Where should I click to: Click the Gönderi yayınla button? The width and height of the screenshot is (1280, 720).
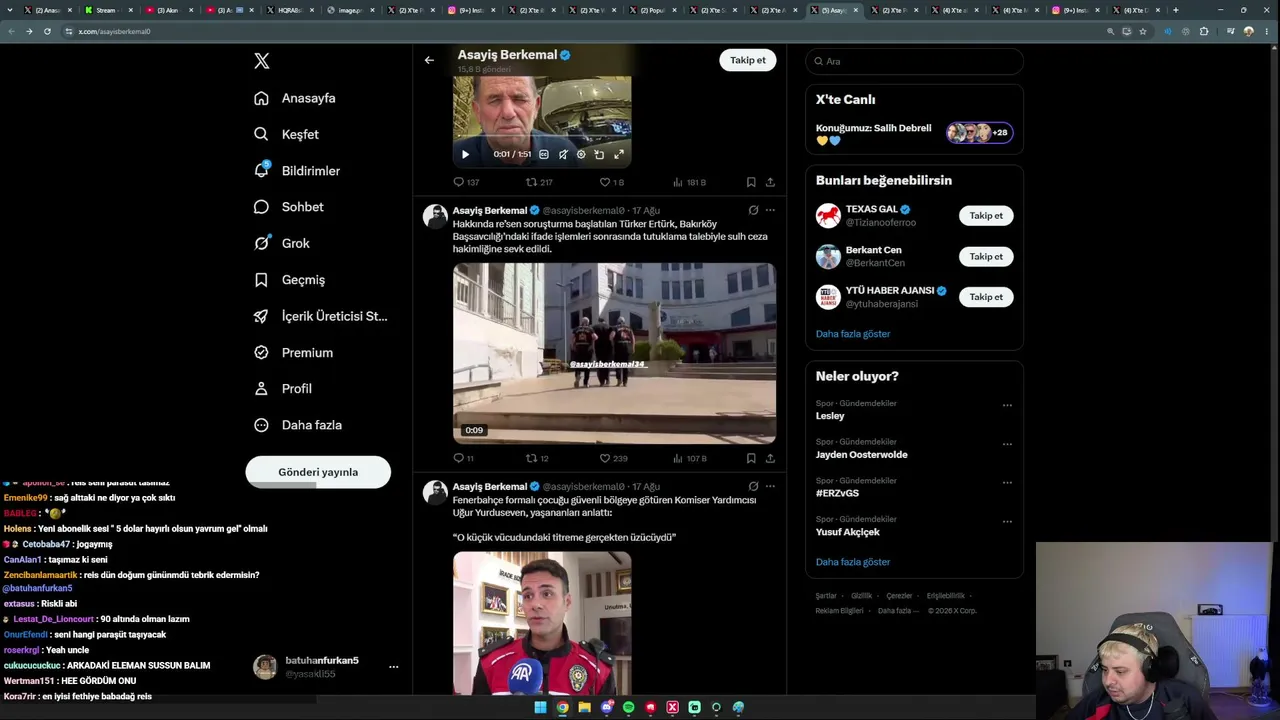coord(318,472)
